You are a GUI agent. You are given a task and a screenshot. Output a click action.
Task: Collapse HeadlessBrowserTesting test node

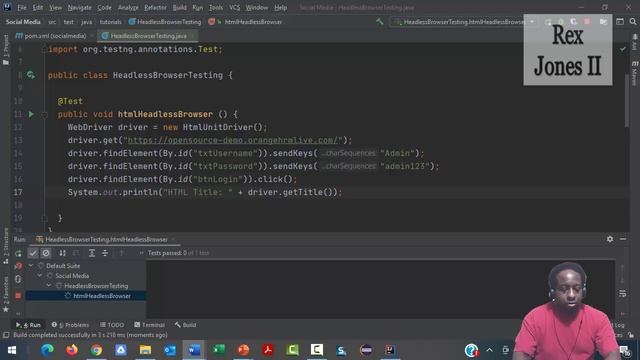click(49, 286)
